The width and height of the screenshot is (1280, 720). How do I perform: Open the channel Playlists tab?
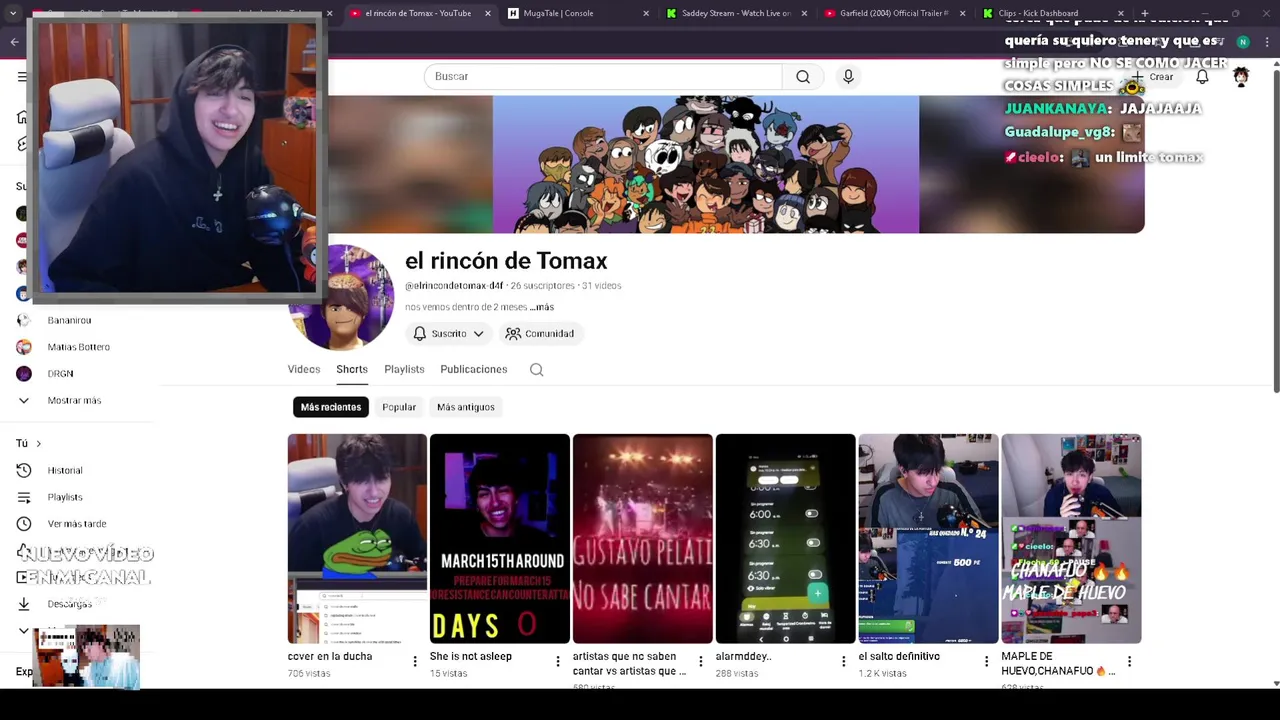(404, 370)
